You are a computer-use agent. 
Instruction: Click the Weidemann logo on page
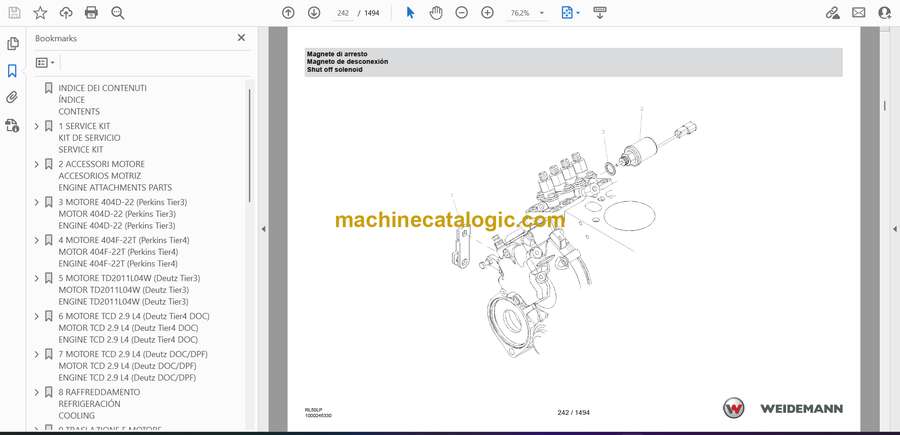tap(782, 408)
